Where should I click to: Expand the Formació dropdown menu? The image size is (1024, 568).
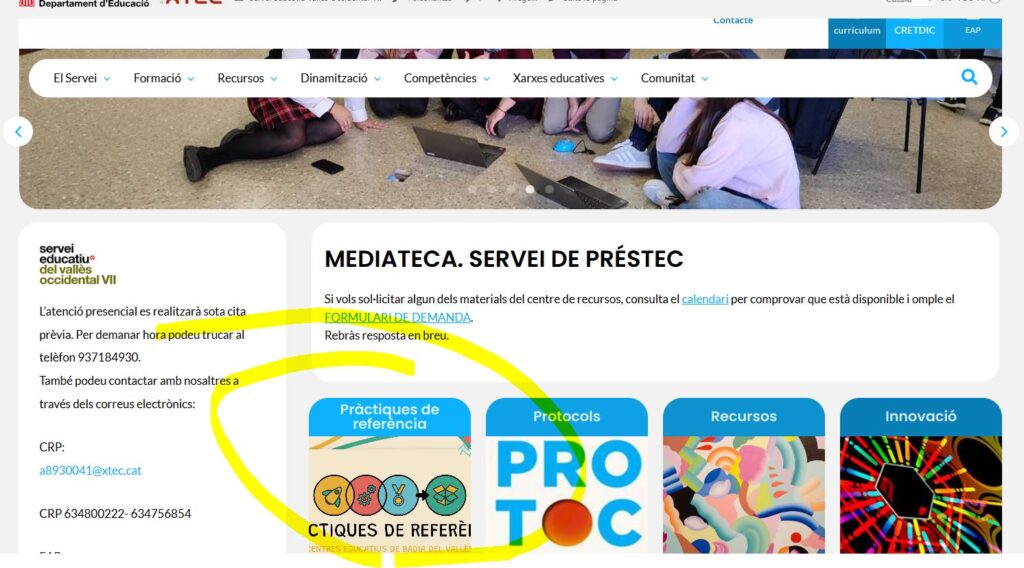click(164, 78)
